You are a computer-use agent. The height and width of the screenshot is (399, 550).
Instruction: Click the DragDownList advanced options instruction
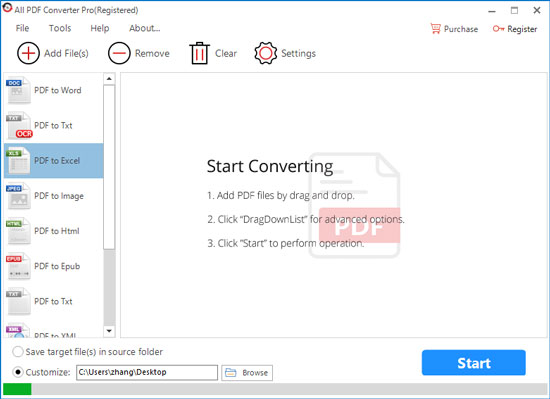306,219
